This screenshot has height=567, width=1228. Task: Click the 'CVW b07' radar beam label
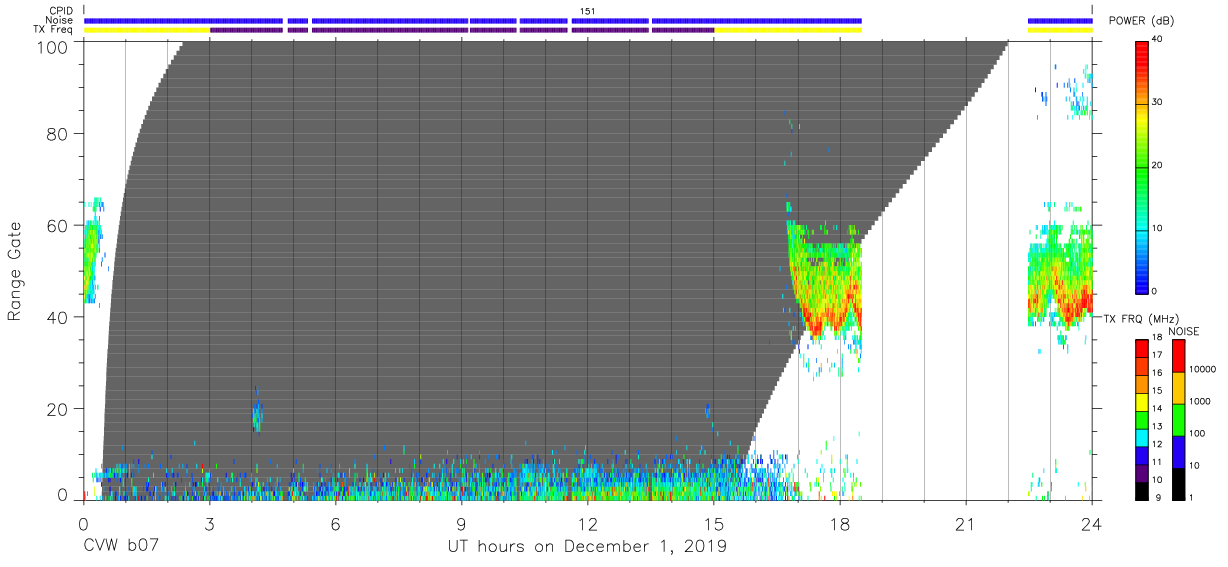121,547
